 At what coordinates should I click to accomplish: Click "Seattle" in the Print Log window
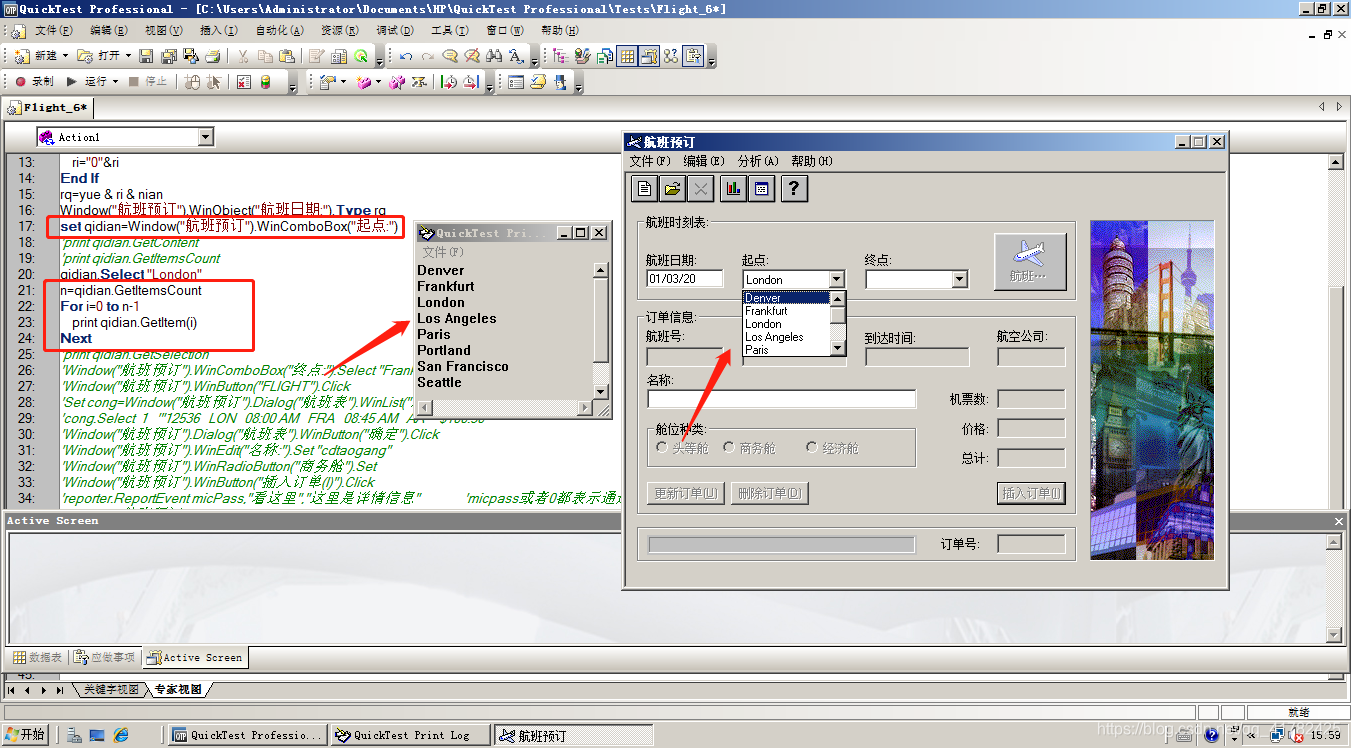[439, 382]
